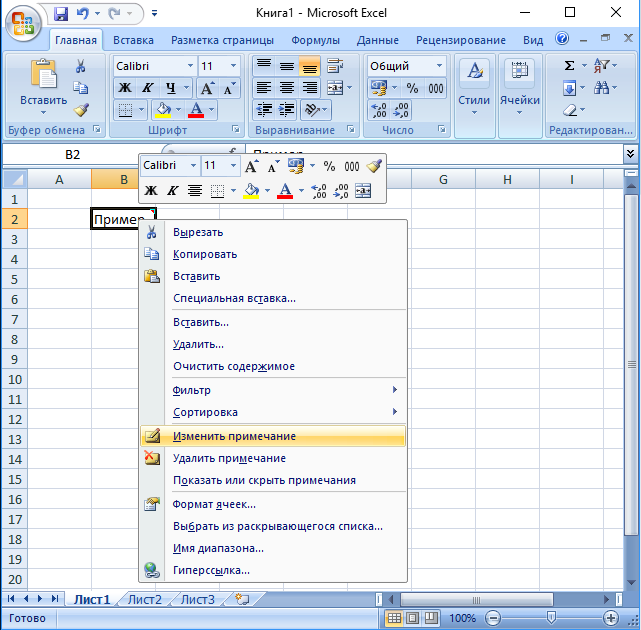Insert new worksheet tab icon
Image resolution: width=641 pixels, height=630 pixels.
click(x=242, y=599)
